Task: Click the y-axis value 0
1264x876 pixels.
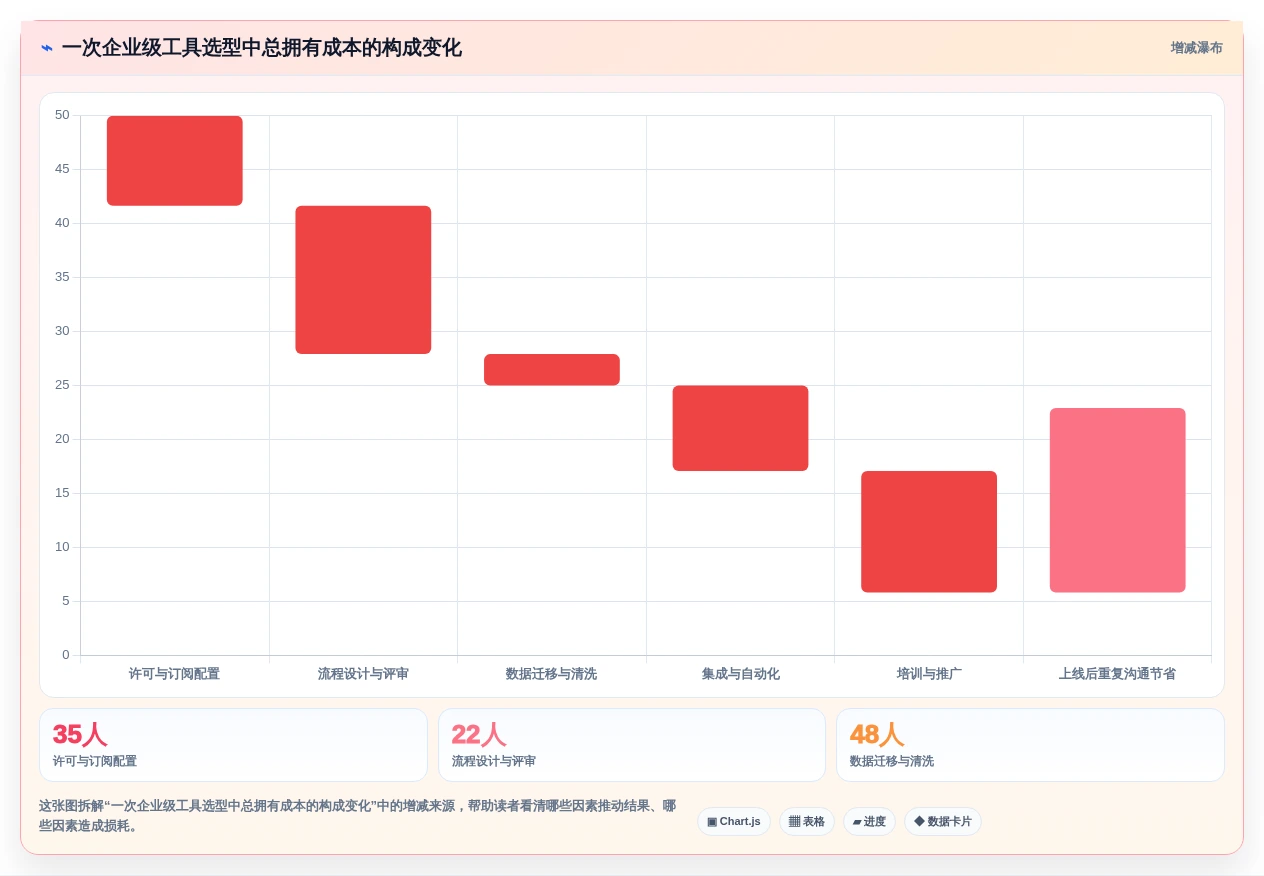Action: [66, 655]
